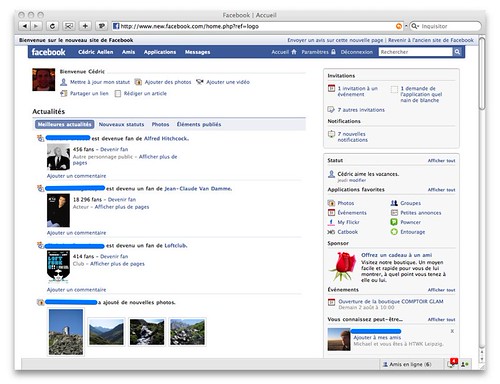Select the Meilleures actualités tab
The width and height of the screenshot is (500, 384).
tap(65, 124)
